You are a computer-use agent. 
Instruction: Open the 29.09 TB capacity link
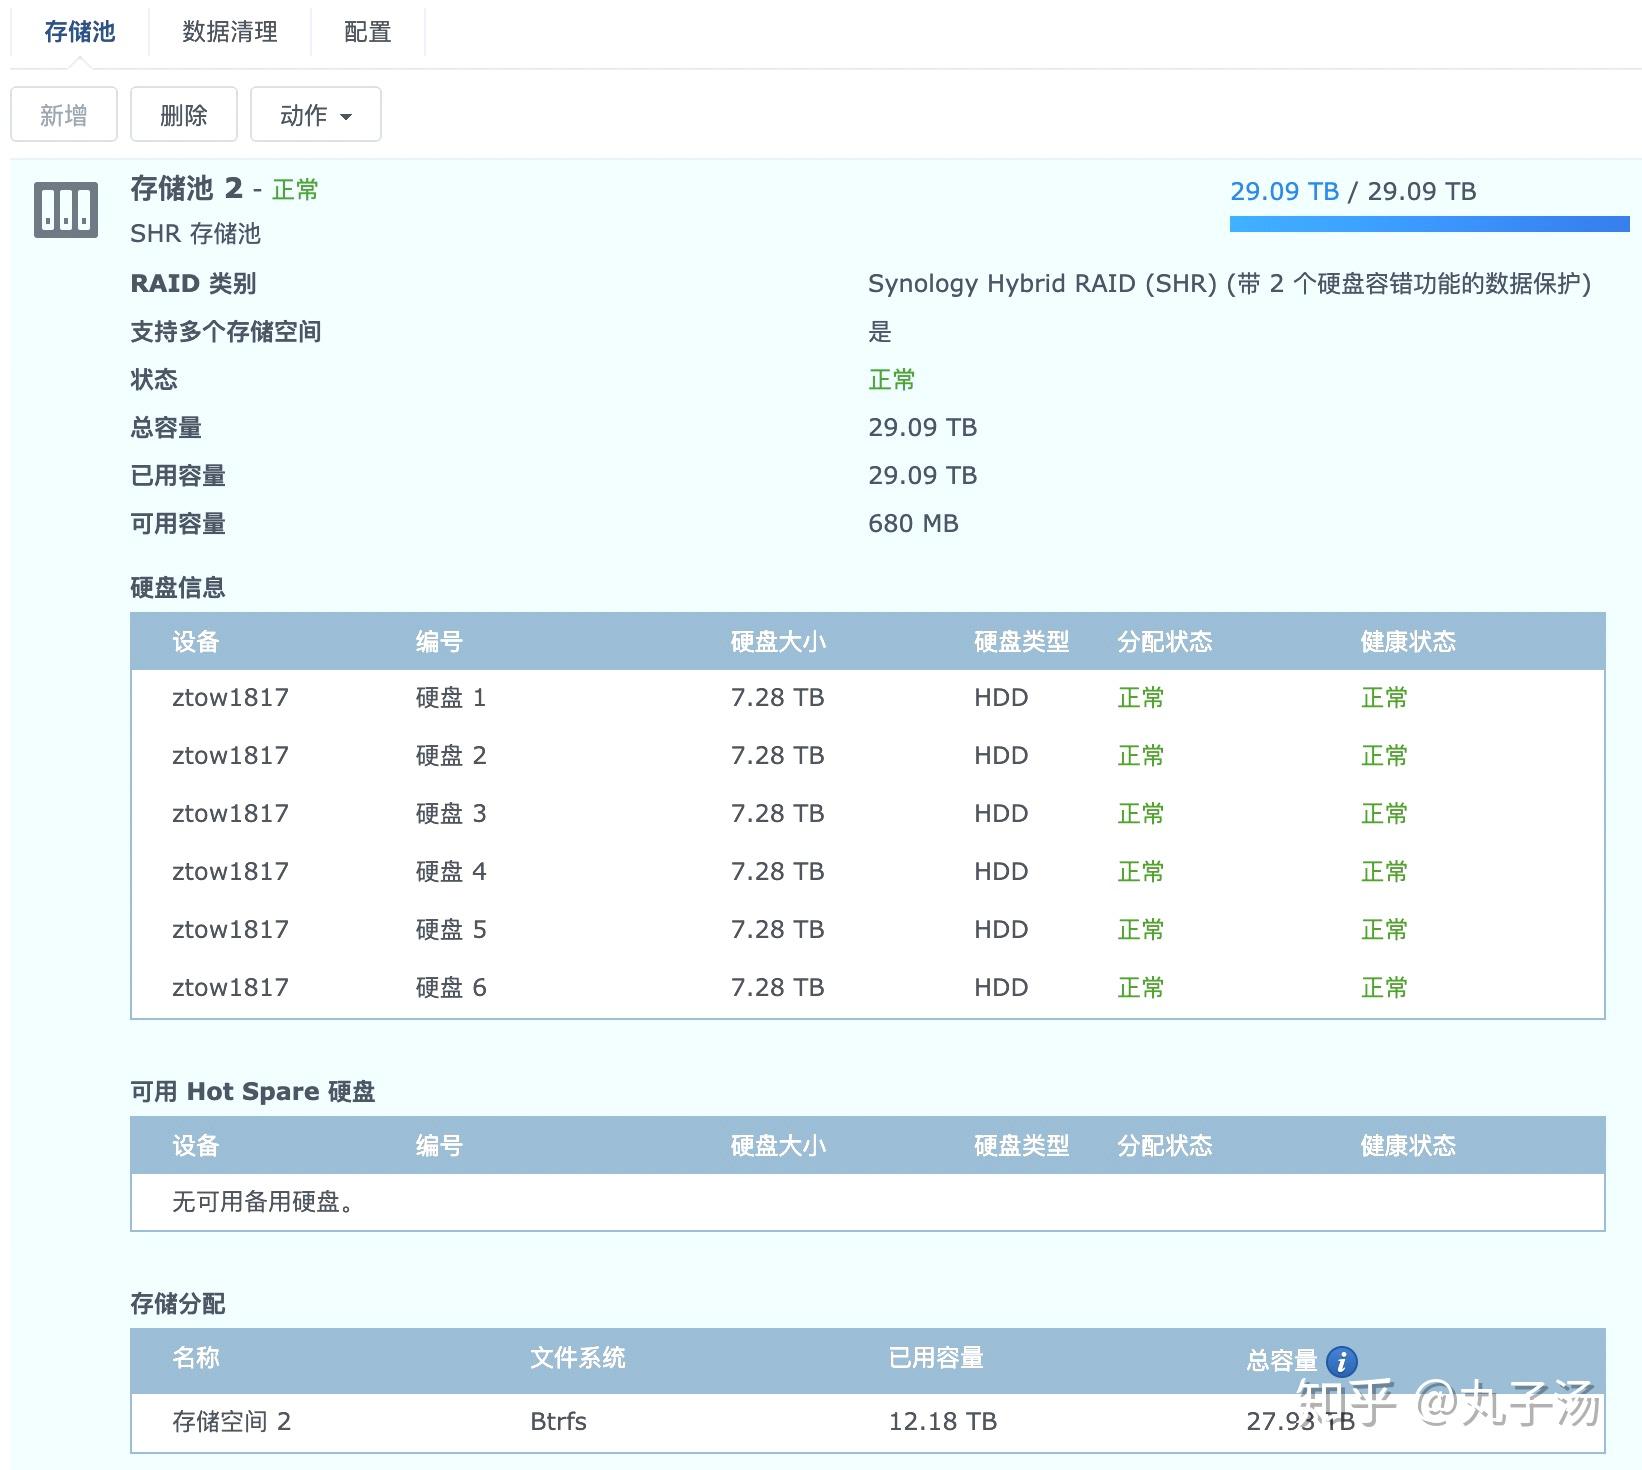pyautogui.click(x=1286, y=191)
